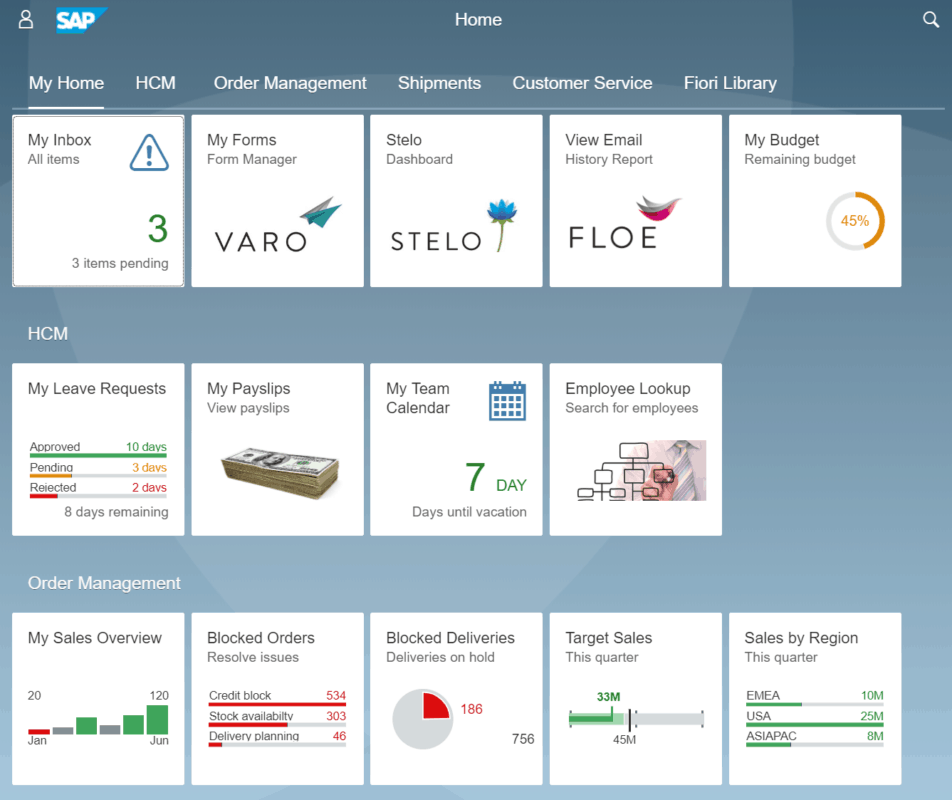Click the Rejected 2 days row
The width and height of the screenshot is (952, 800).
98,490
